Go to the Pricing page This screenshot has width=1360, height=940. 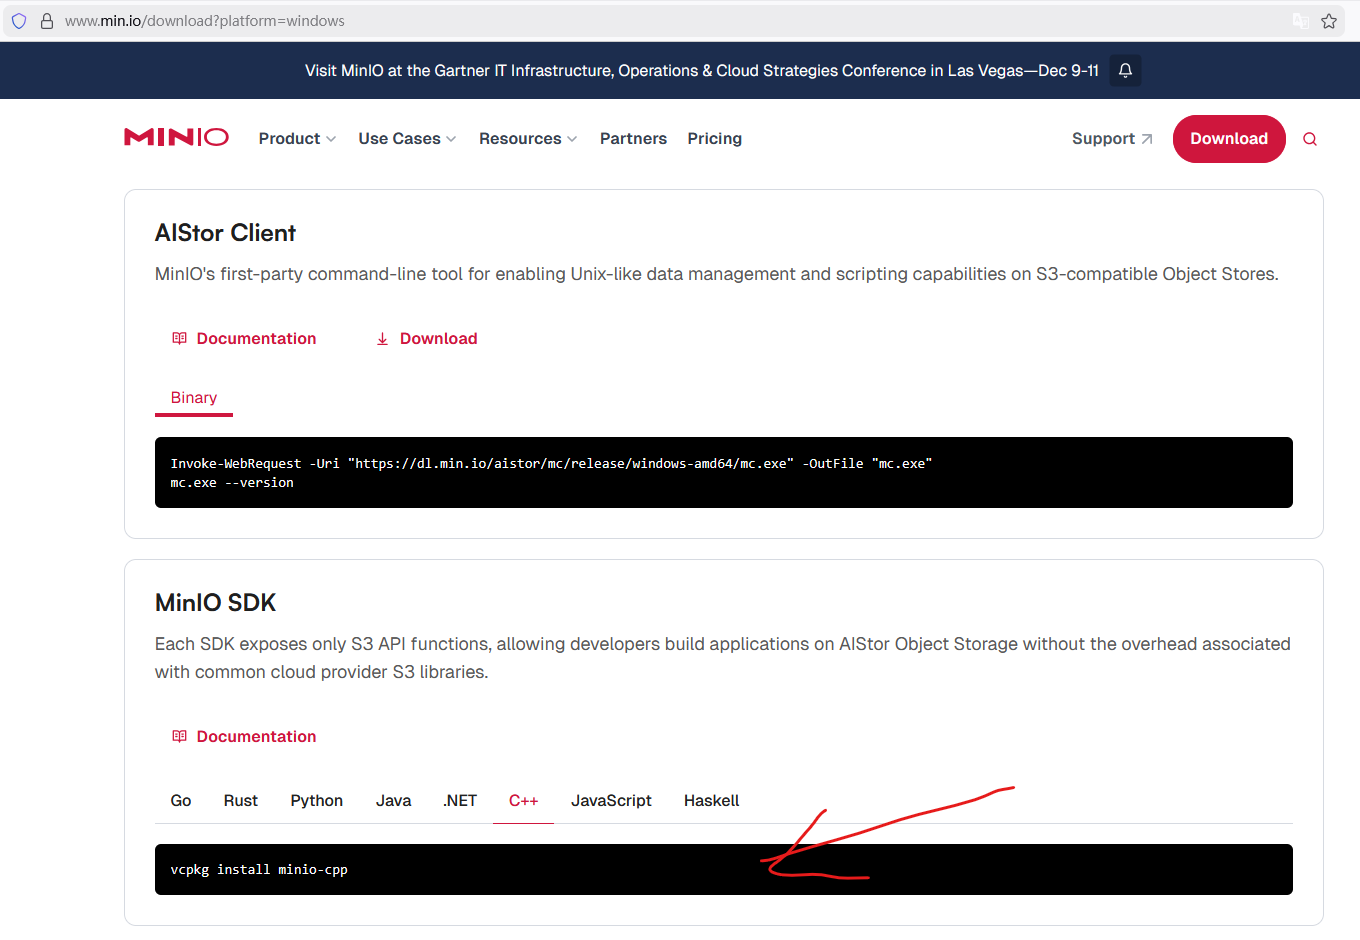714,139
